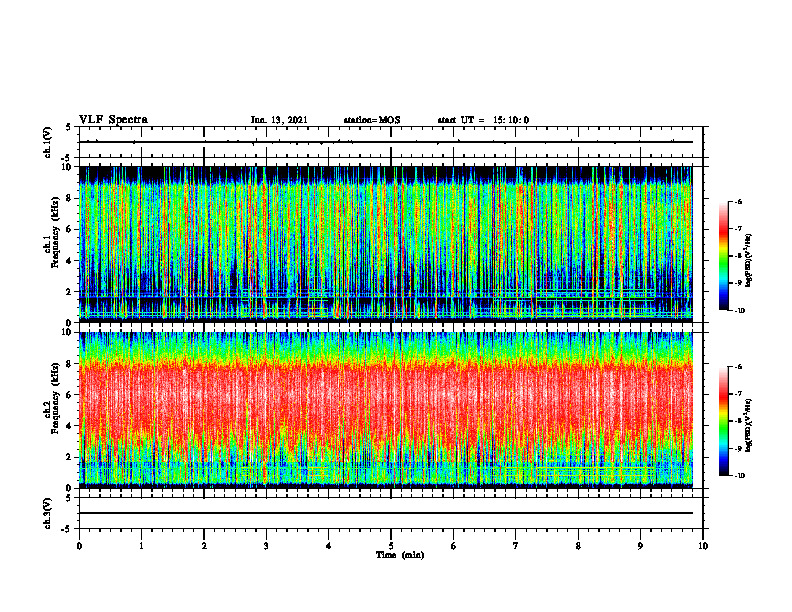Screen dimensions: 792x612
Task: Click the "5" tick on ch.1(V) axis
Action: point(69,127)
